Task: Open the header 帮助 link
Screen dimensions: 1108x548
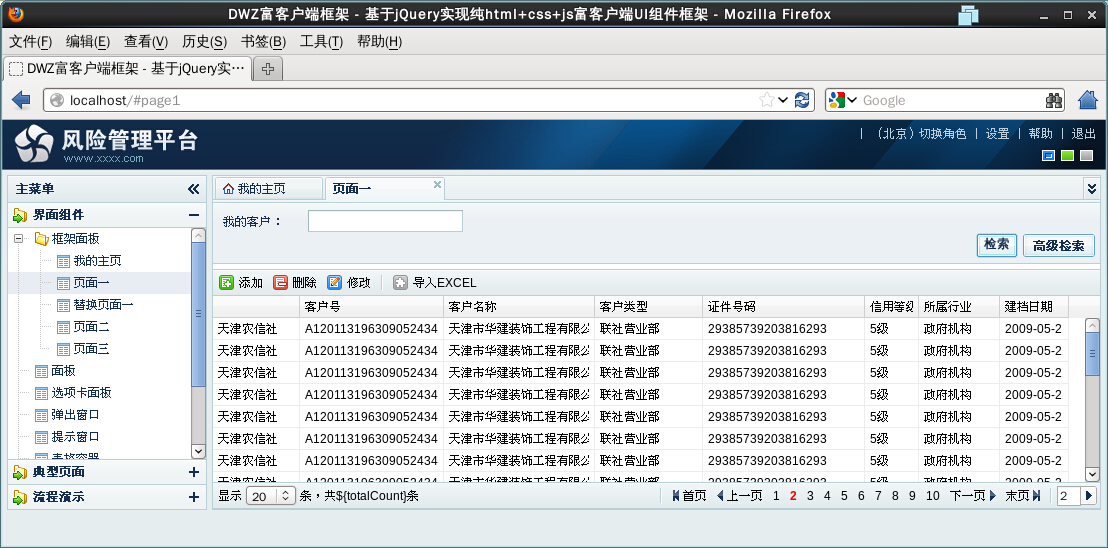Action: (1040, 133)
